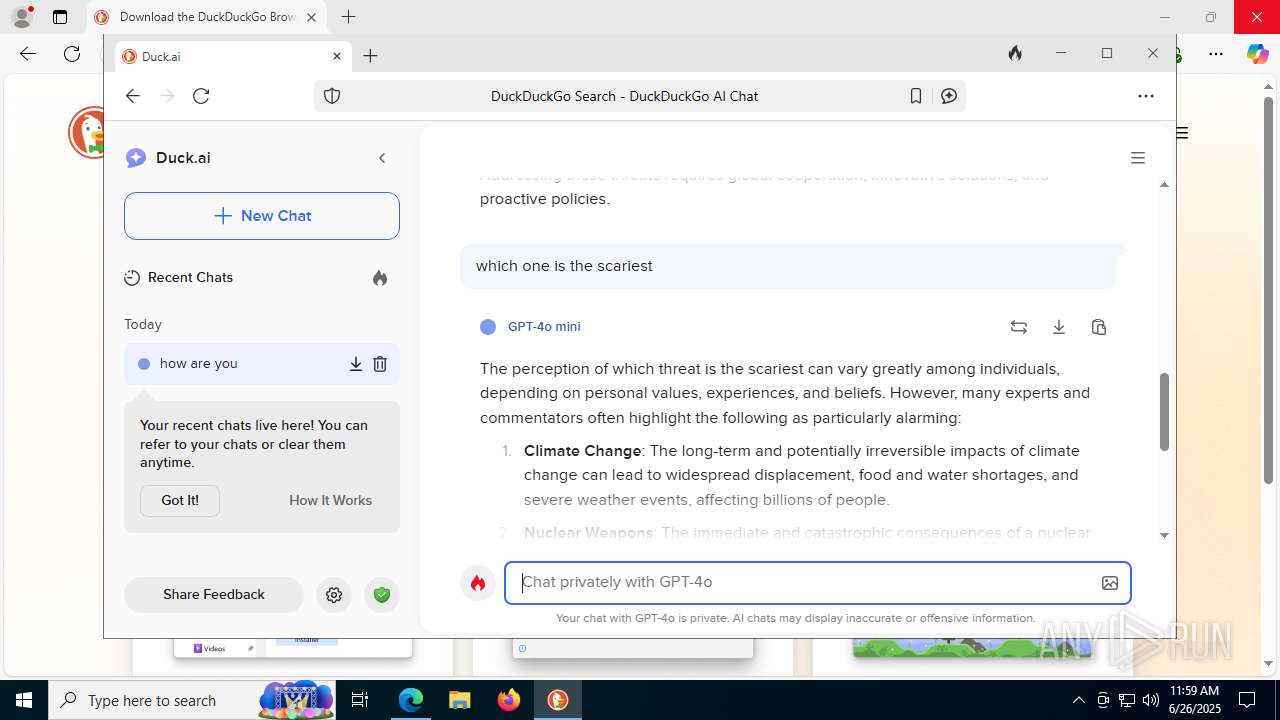Screen dimensions: 1280x720
Task: Open Edge Settings and more menu
Action: pyautogui.click(x=1216, y=54)
